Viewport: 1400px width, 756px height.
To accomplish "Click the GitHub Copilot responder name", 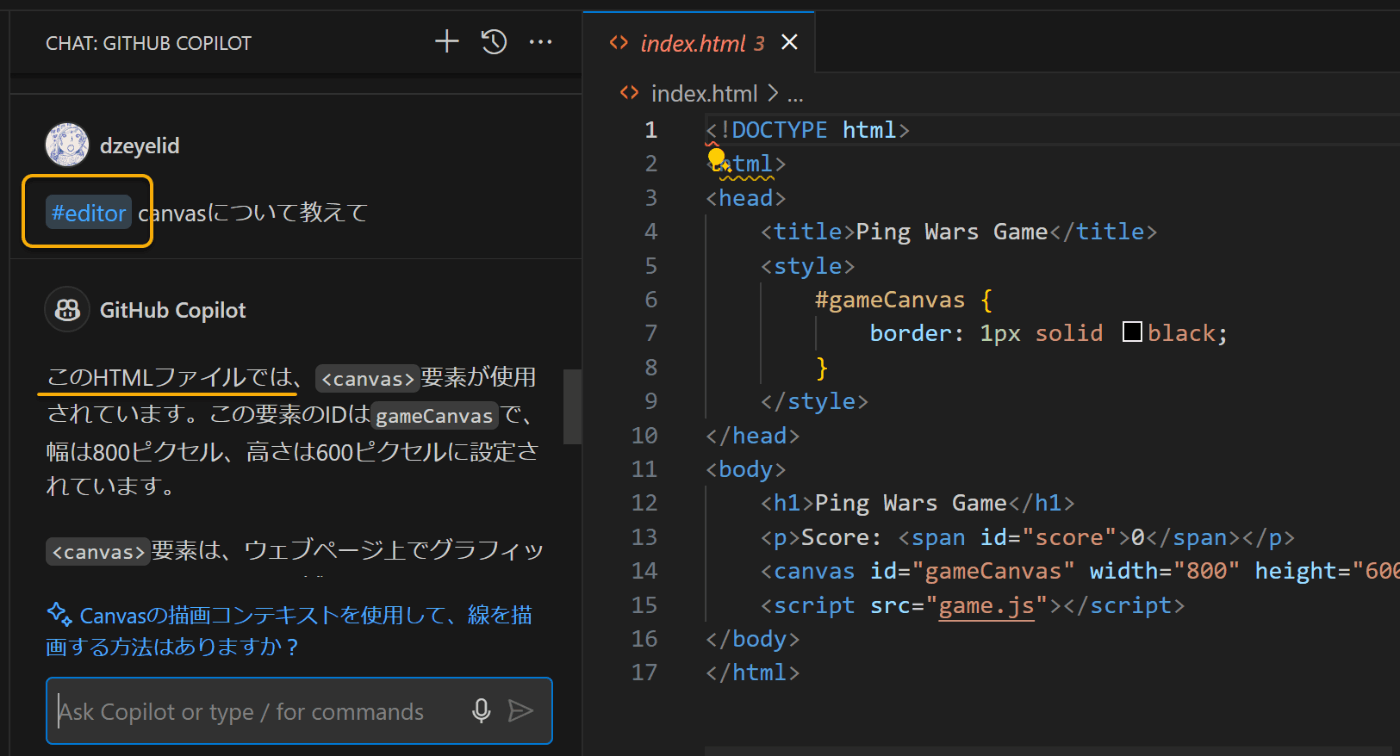I will pos(173,310).
